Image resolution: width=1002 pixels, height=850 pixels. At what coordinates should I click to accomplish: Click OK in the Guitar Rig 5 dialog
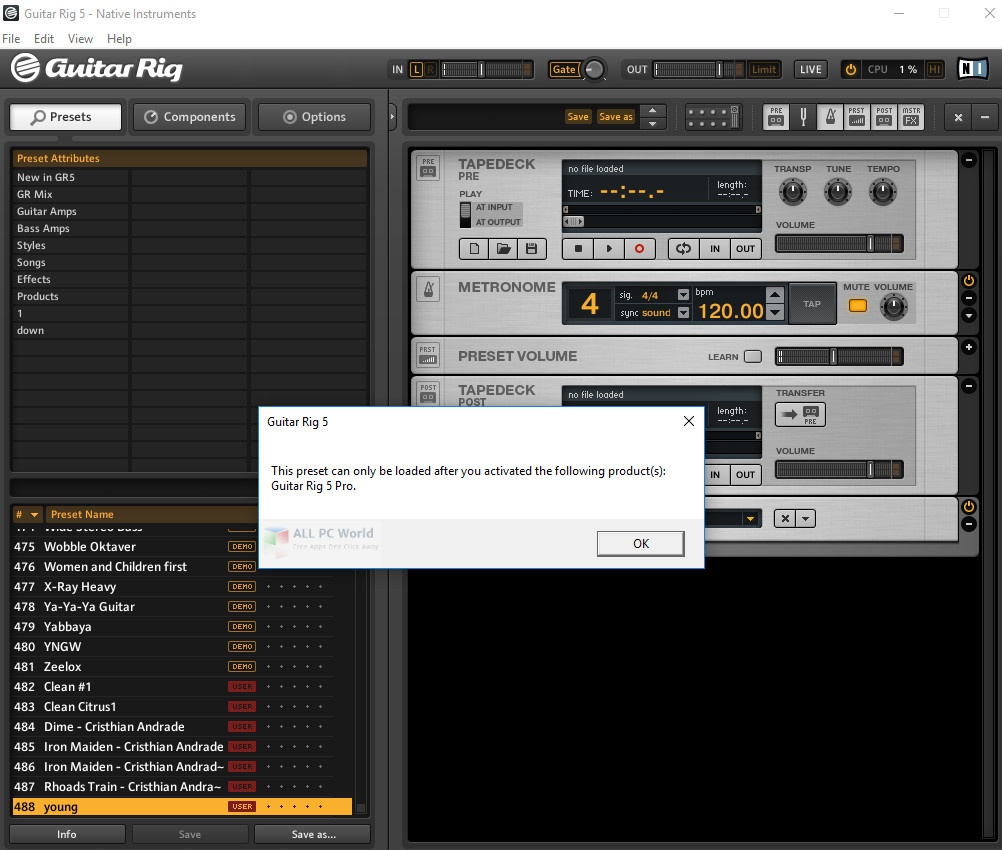click(x=640, y=543)
